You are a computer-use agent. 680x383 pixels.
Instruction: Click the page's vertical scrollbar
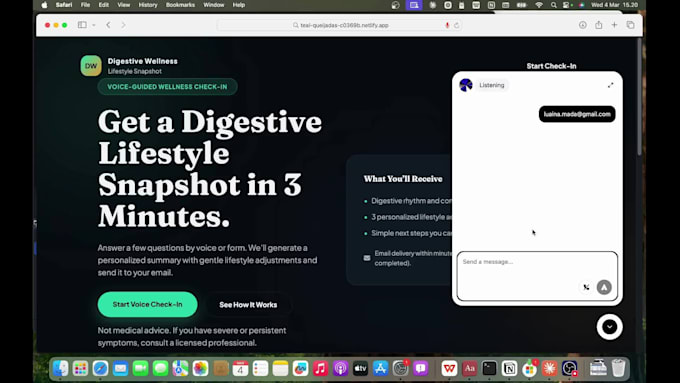(x=639, y=98)
